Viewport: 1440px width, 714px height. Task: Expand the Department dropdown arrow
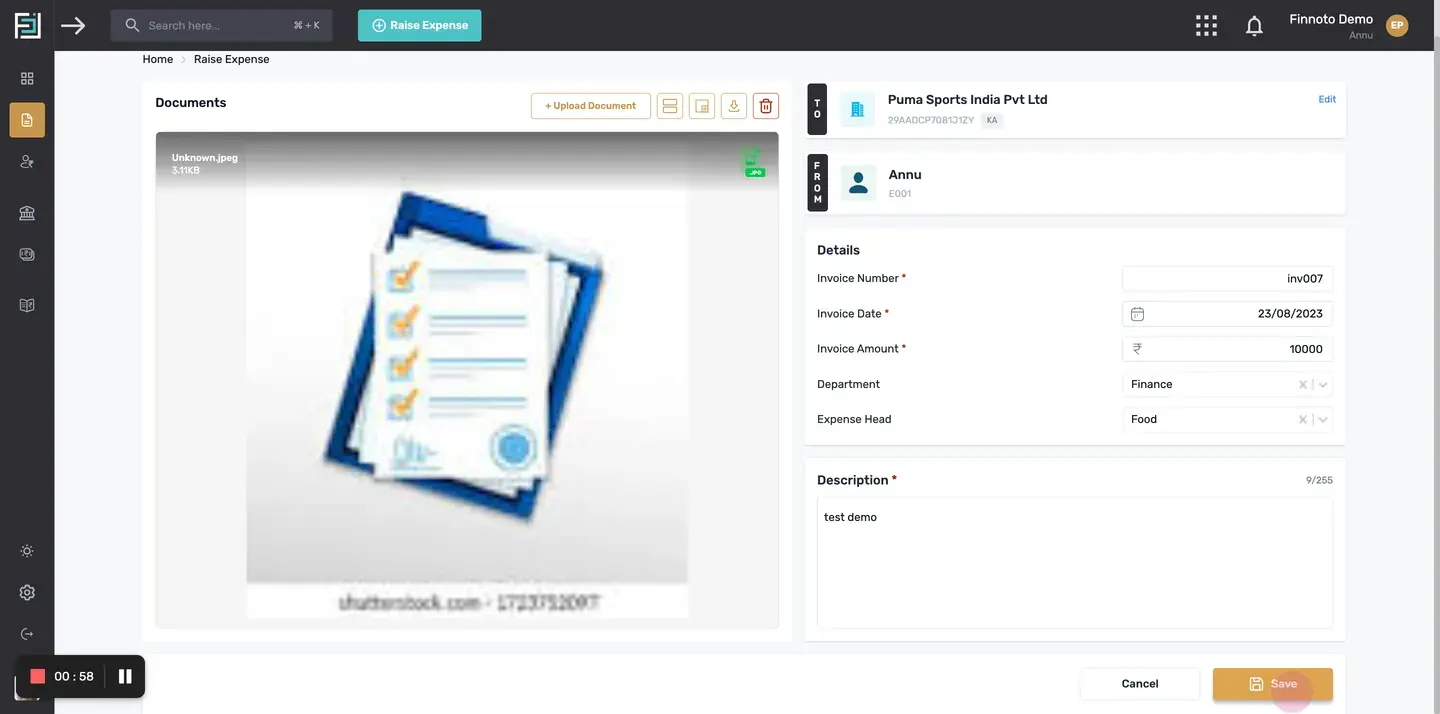[1323, 385]
